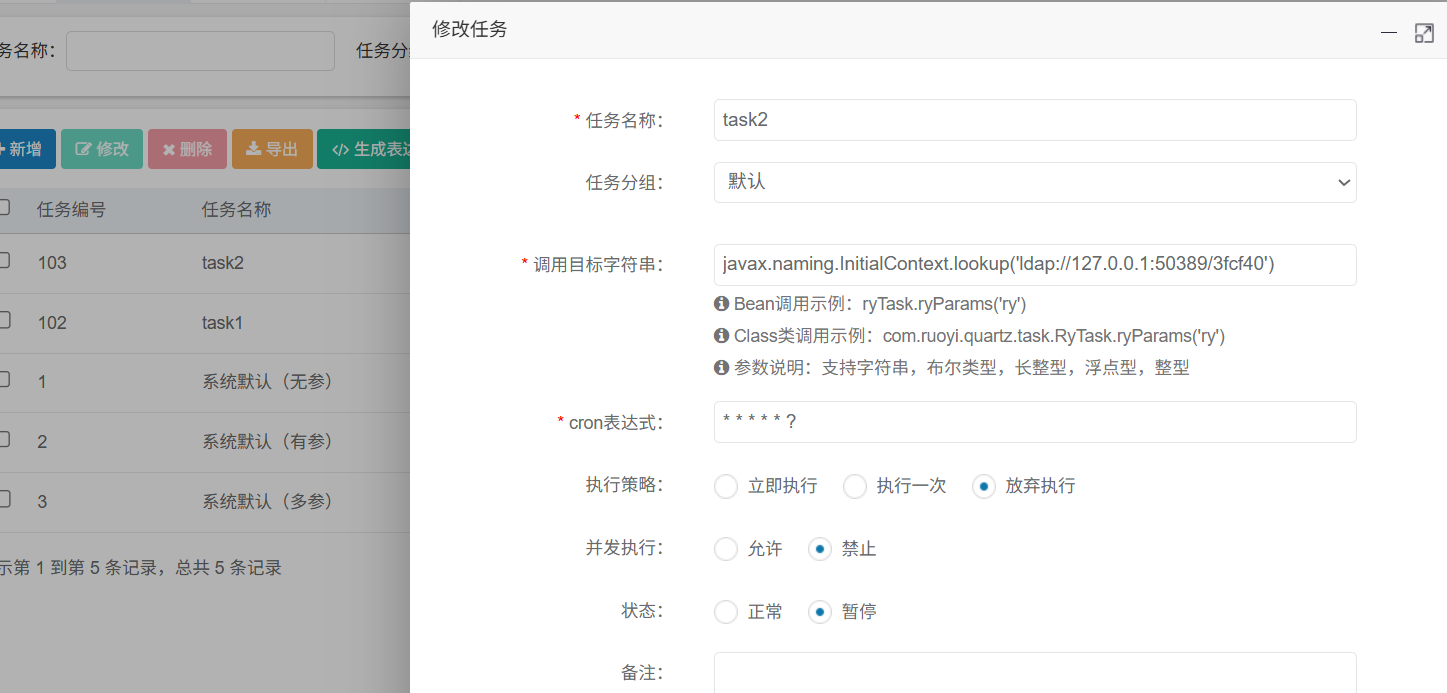The height and width of the screenshot is (693, 1447).
Task: Tick the checkbox for task 102 row
Action: 4,320
